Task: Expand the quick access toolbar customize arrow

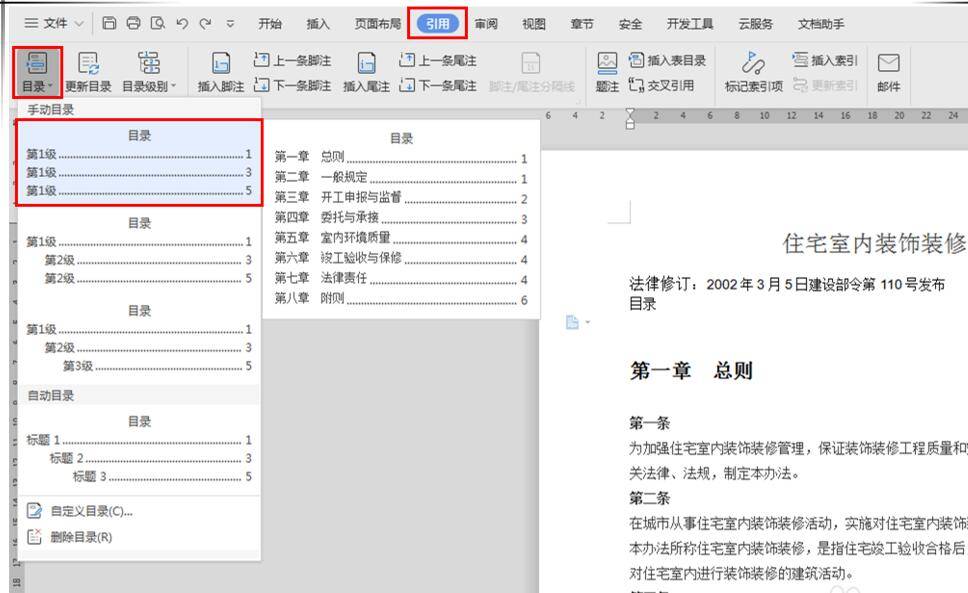Action: tap(231, 23)
